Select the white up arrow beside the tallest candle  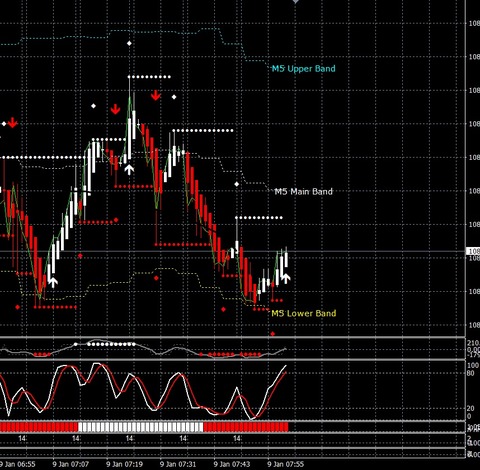(129, 169)
